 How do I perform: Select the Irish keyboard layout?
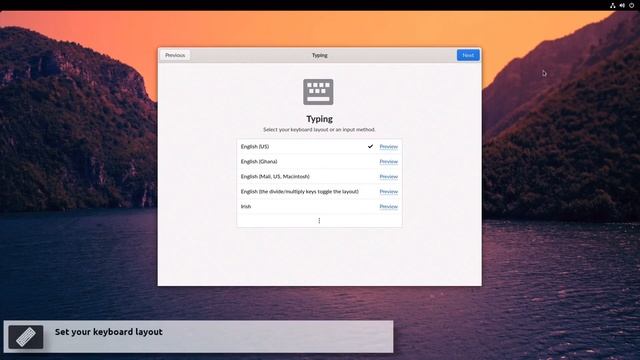coord(319,207)
